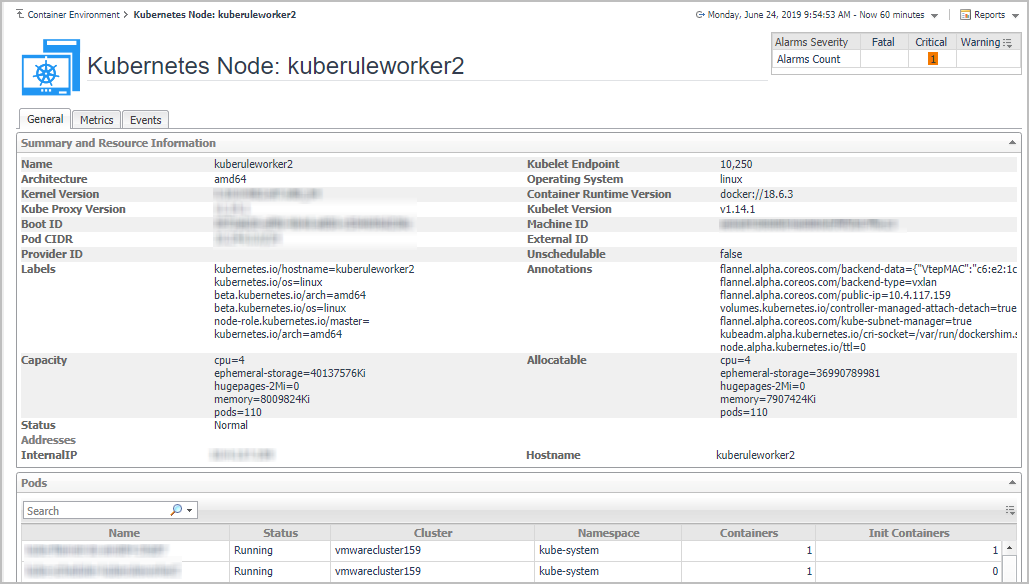Focus the Pods search input field
This screenshot has height=584, width=1029.
point(97,510)
